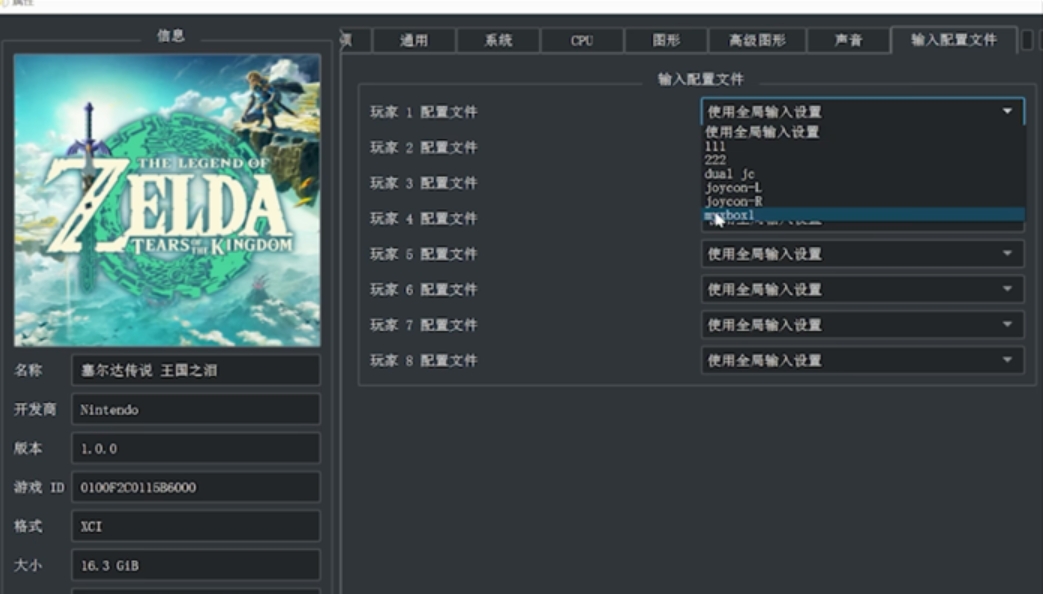Viewport: 1044px width, 594px height.
Task: Open the 玩家 6 配置文件 dropdown
Action: tap(862, 289)
